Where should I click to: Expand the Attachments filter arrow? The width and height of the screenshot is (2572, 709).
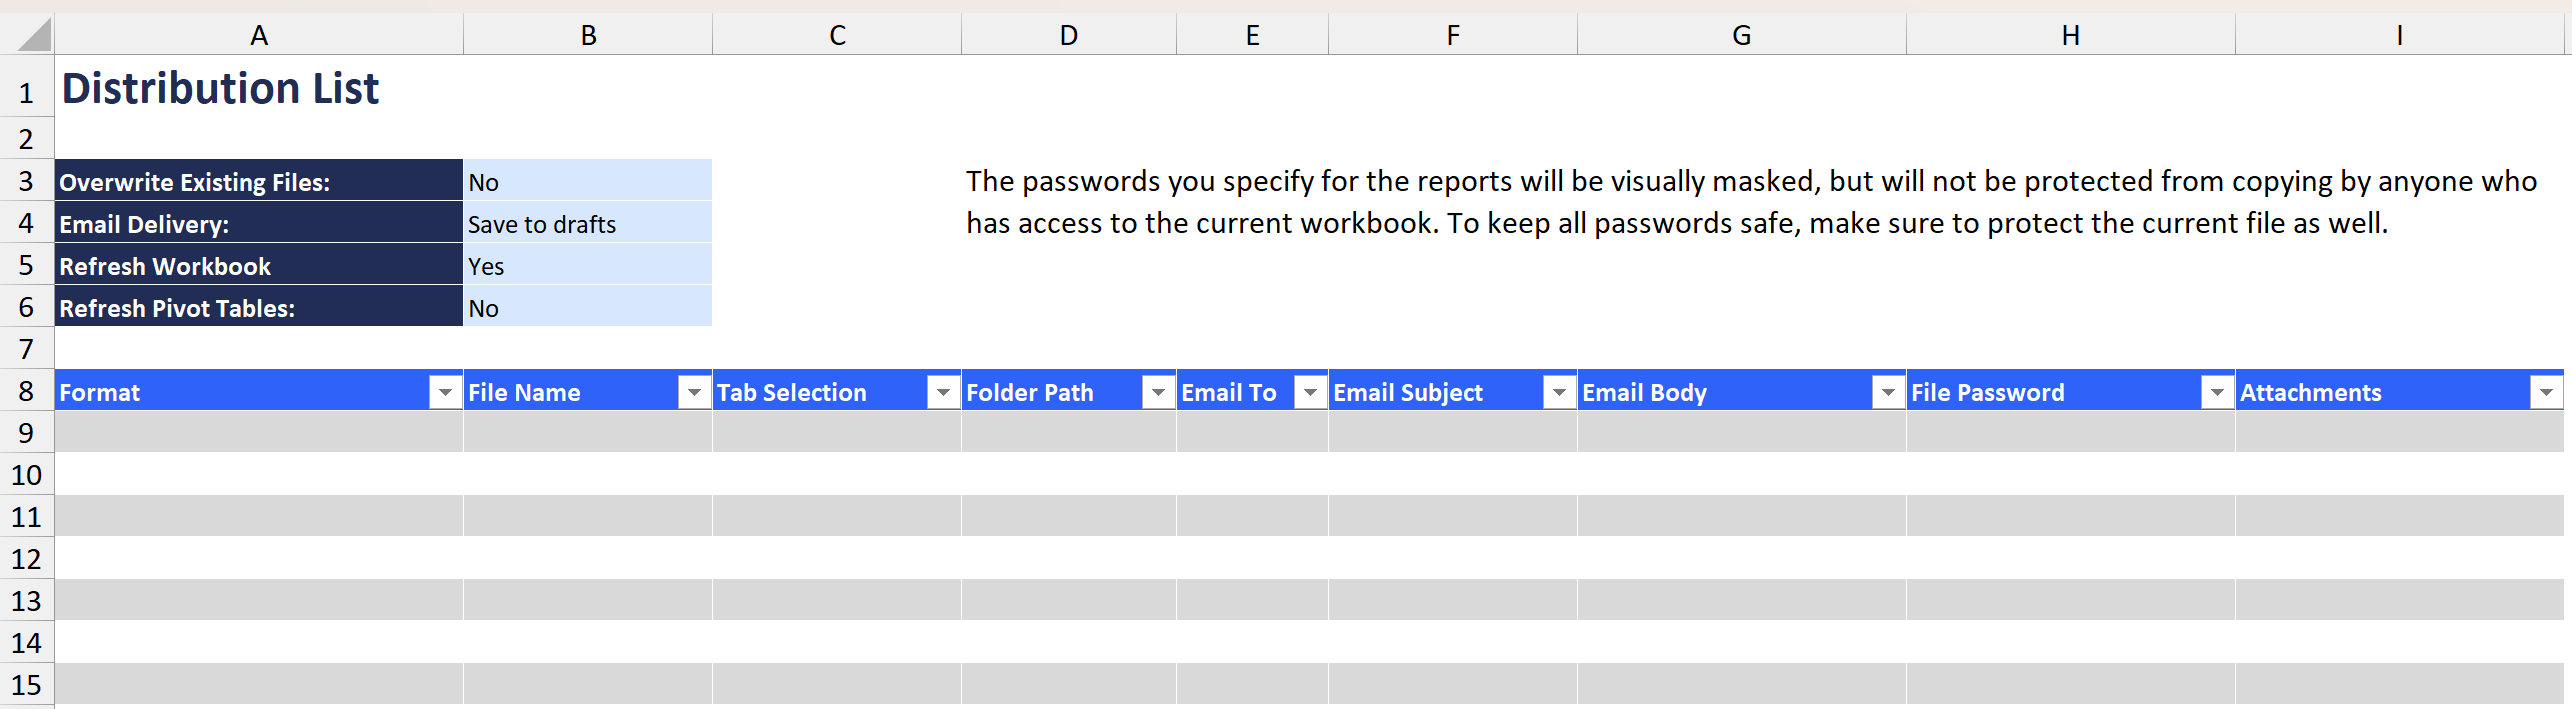coord(2546,392)
